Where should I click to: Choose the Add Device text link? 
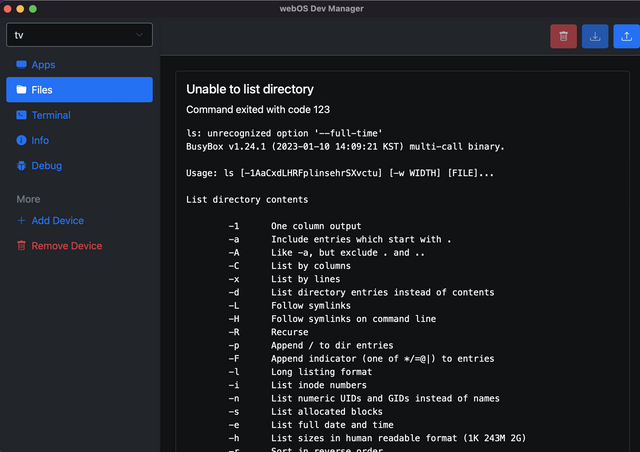point(58,221)
